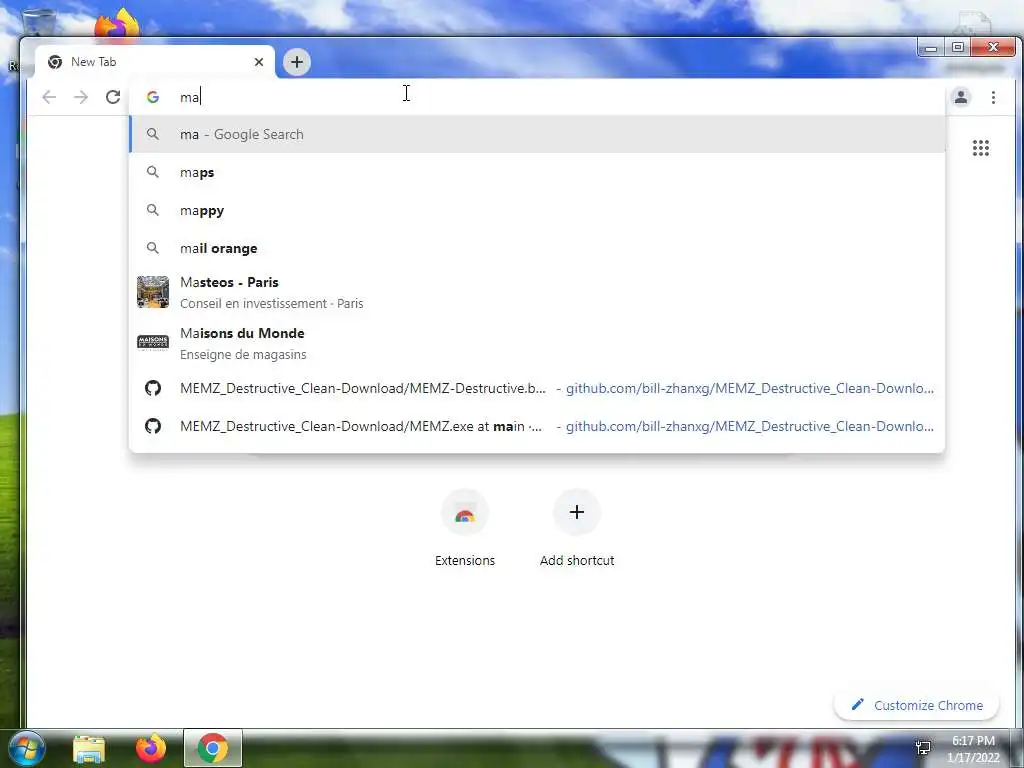Click the Recycle Bin desktop icon
This screenshot has width=1024, height=768.
(x=39, y=21)
